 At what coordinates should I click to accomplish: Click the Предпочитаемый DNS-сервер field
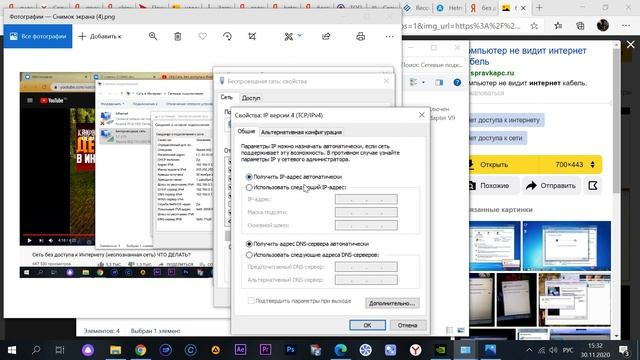366,267
